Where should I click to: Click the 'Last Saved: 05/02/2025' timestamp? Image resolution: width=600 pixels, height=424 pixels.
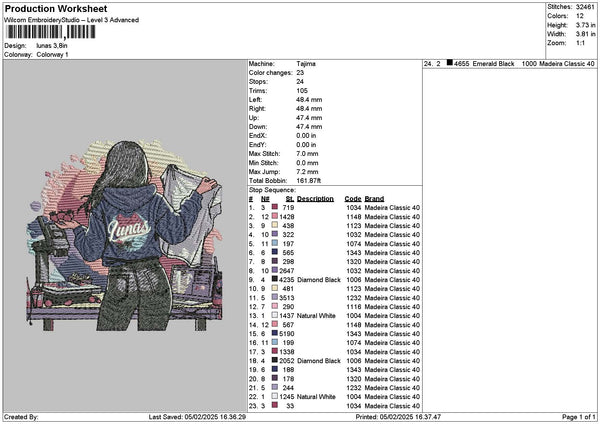pos(197,417)
